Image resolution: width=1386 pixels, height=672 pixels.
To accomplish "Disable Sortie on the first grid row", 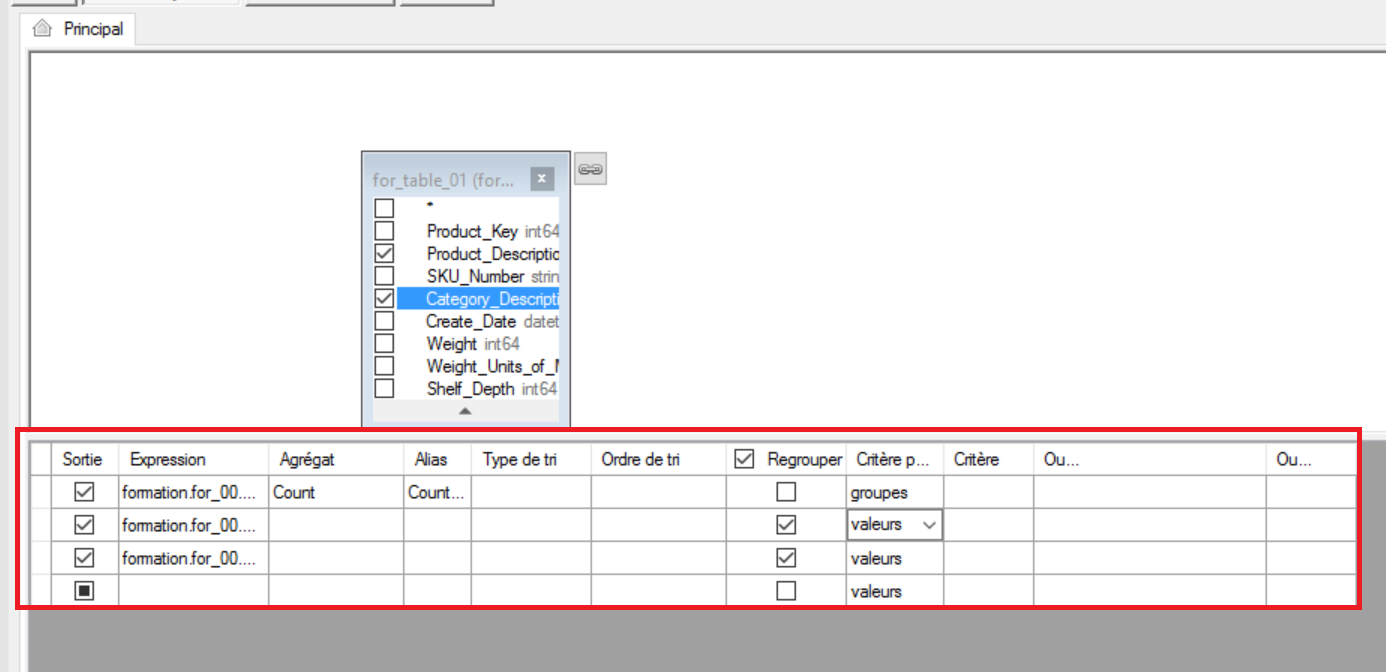I will [x=84, y=491].
